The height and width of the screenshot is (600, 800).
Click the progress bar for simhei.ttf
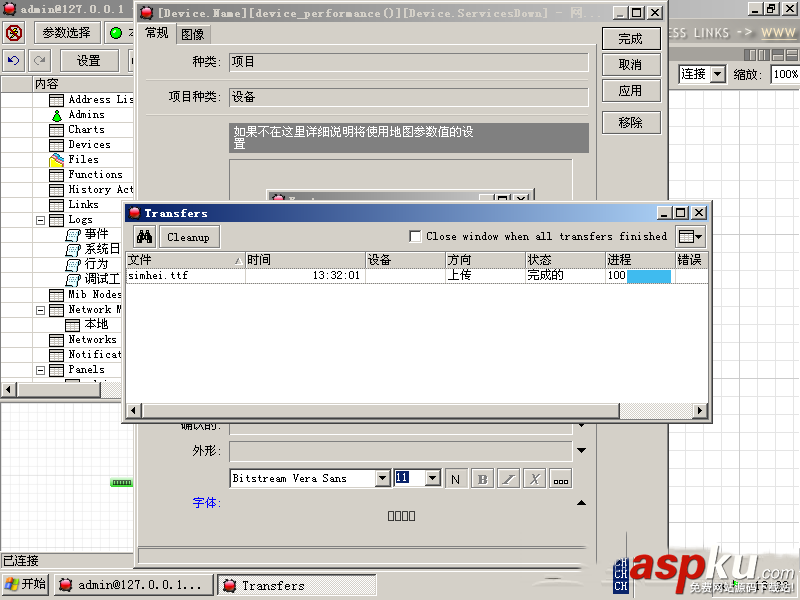(x=648, y=276)
